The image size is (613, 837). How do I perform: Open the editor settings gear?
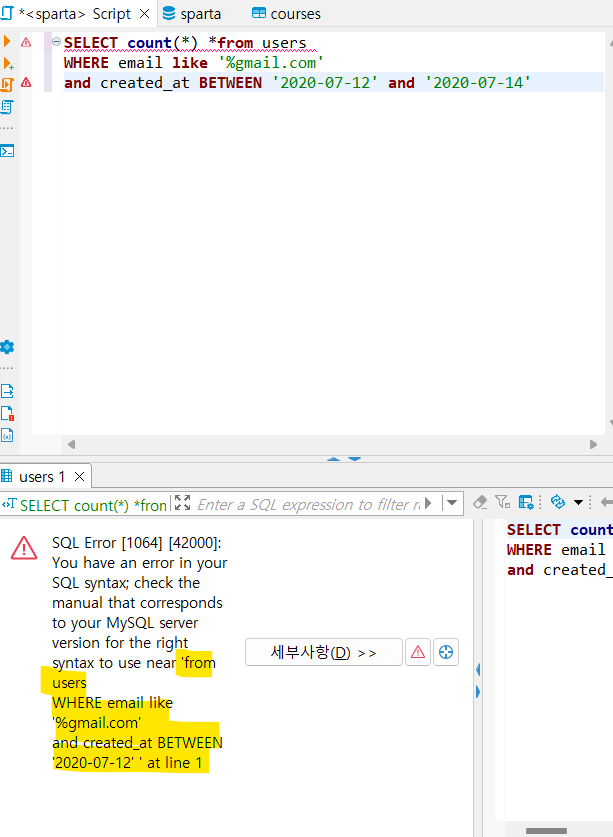(7, 347)
